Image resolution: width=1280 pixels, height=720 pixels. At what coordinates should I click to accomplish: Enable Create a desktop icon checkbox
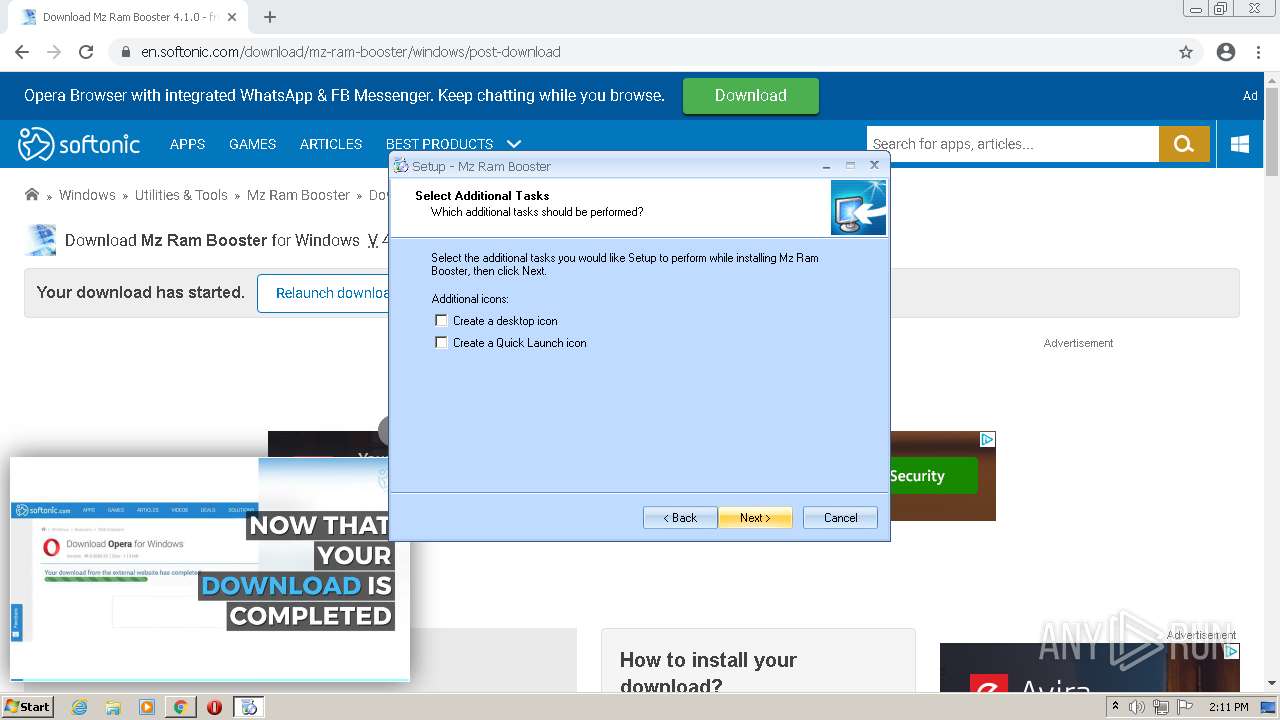[441, 321]
